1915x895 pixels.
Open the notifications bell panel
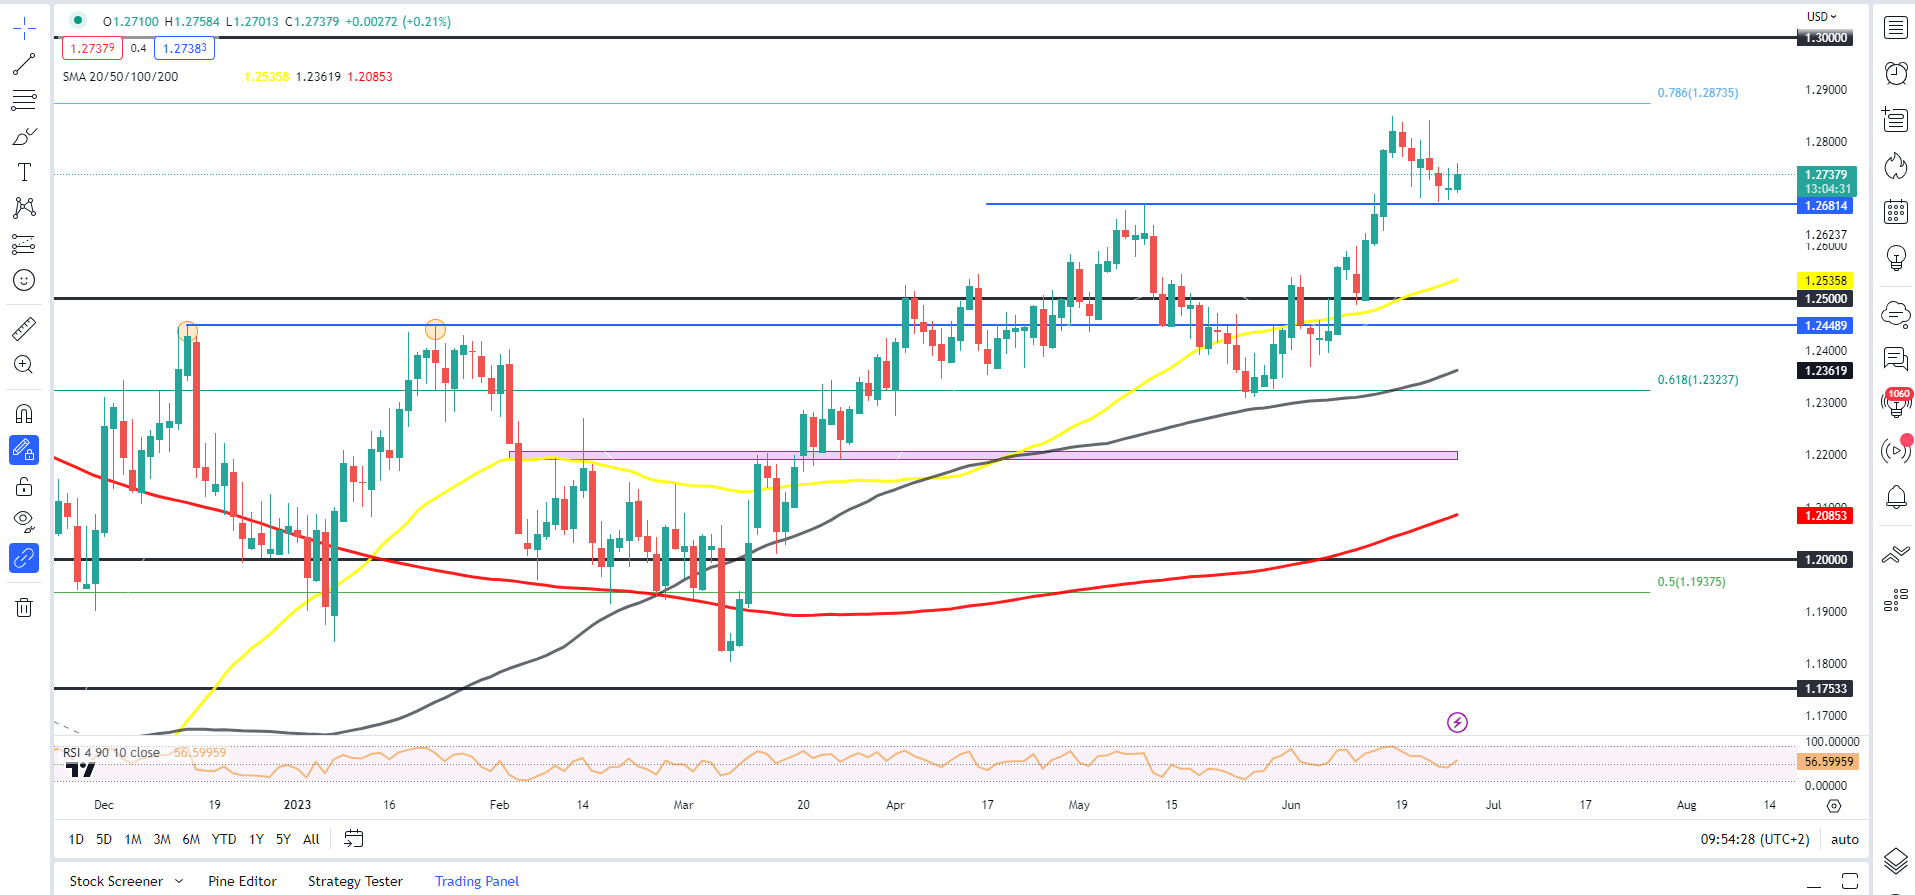click(1895, 497)
